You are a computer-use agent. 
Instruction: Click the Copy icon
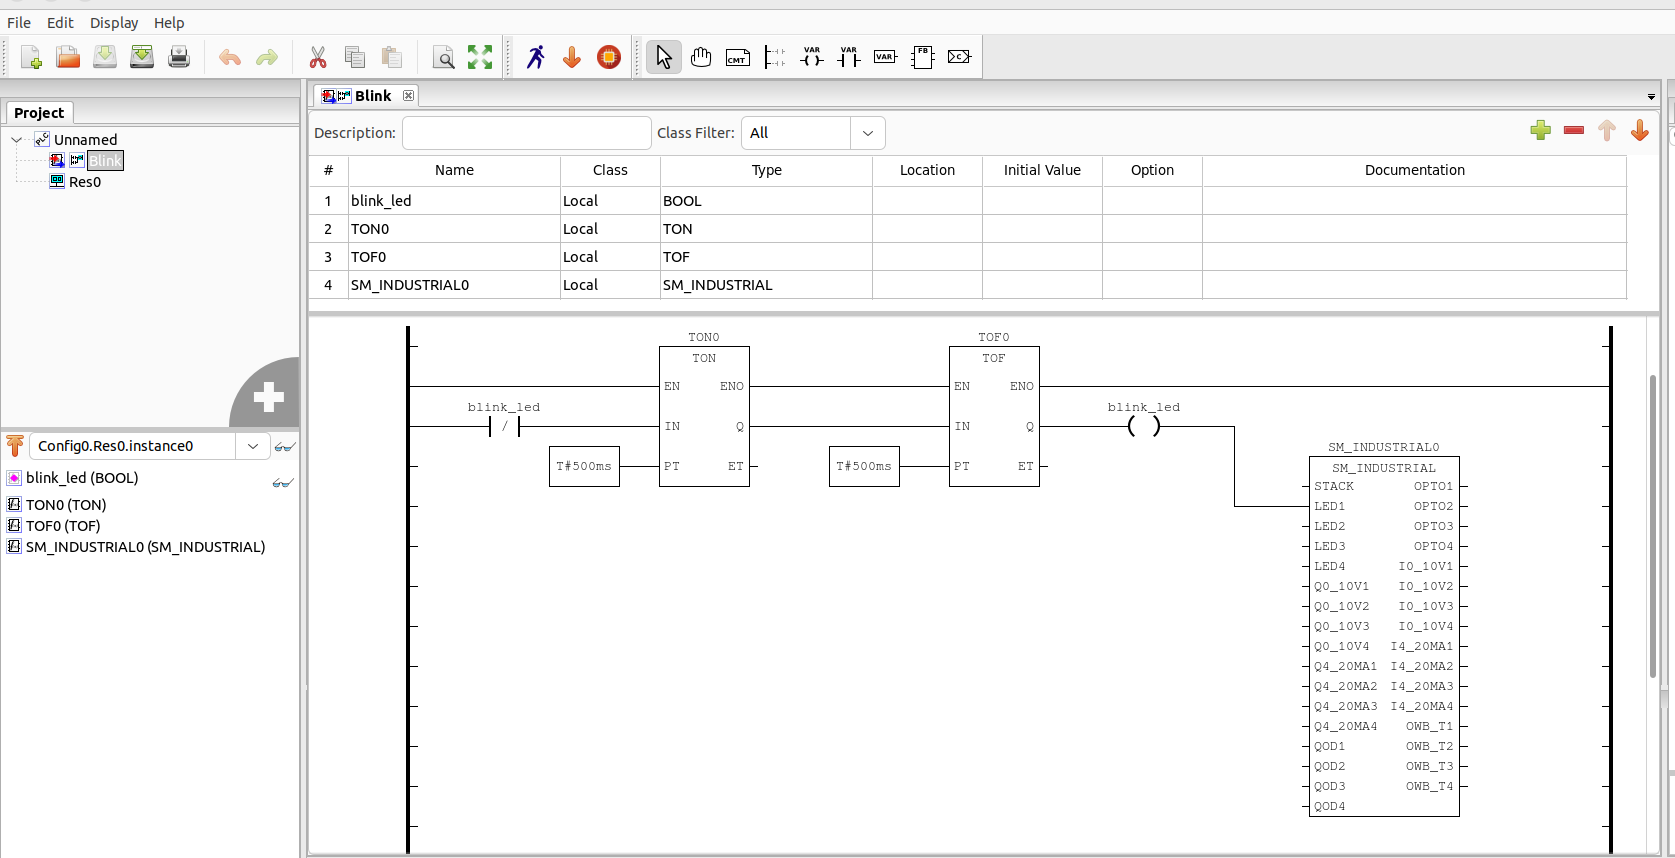[x=355, y=57]
